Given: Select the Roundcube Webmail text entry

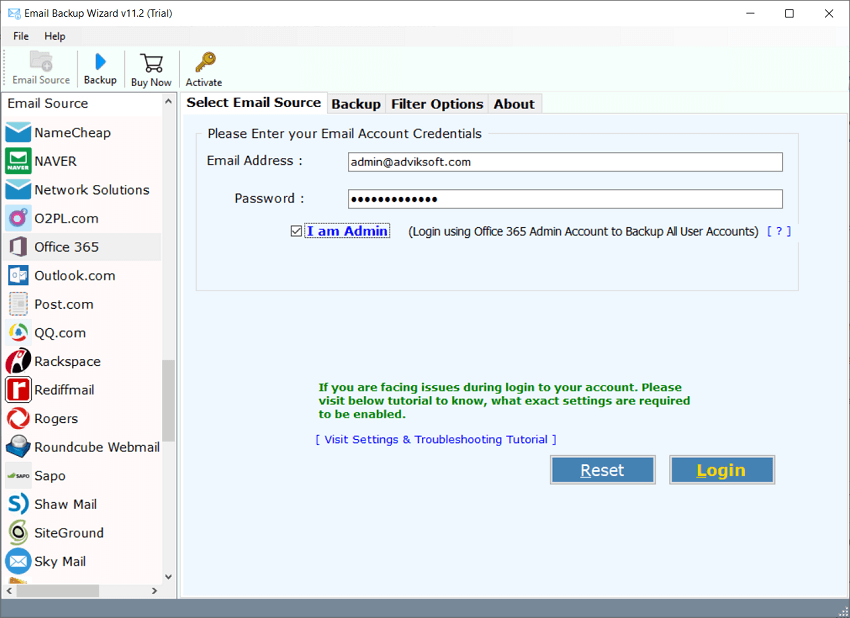Looking at the screenshot, I should (97, 447).
